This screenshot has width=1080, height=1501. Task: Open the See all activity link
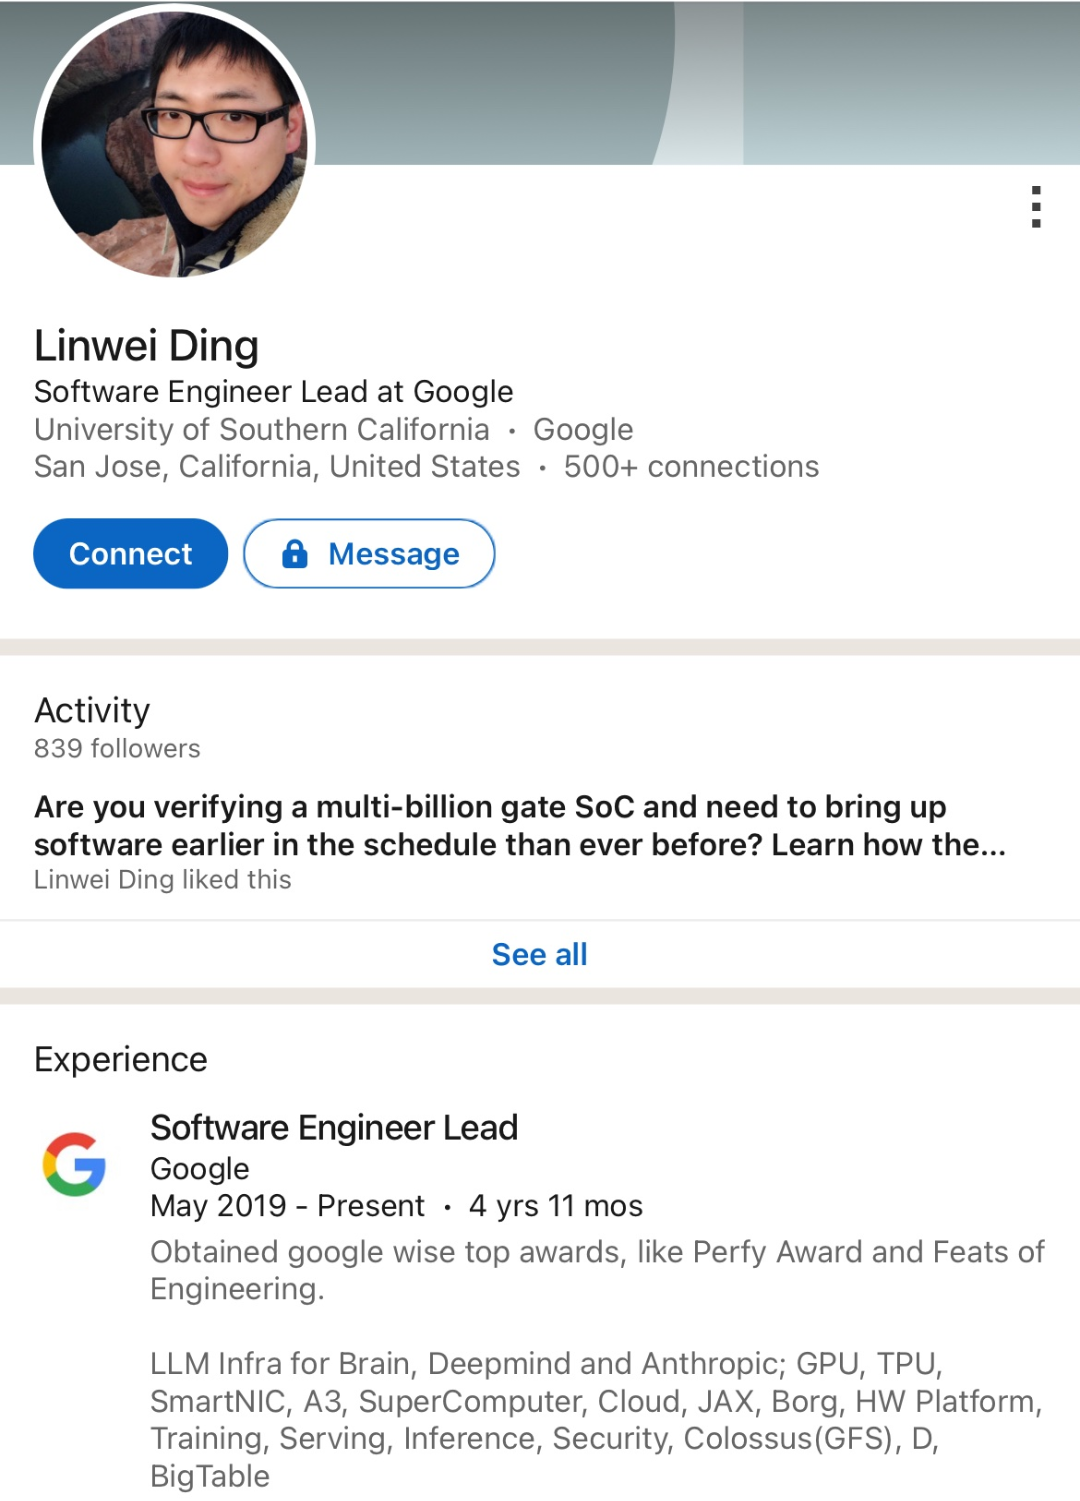click(540, 954)
